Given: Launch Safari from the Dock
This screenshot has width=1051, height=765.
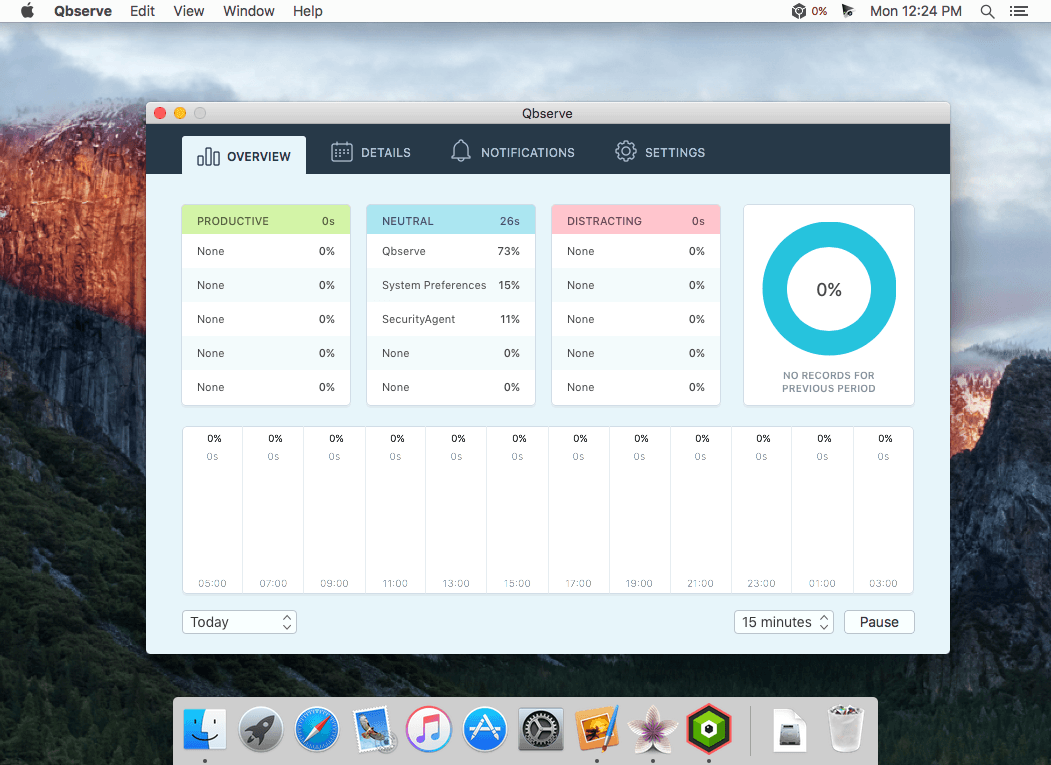Looking at the screenshot, I should coord(316,728).
